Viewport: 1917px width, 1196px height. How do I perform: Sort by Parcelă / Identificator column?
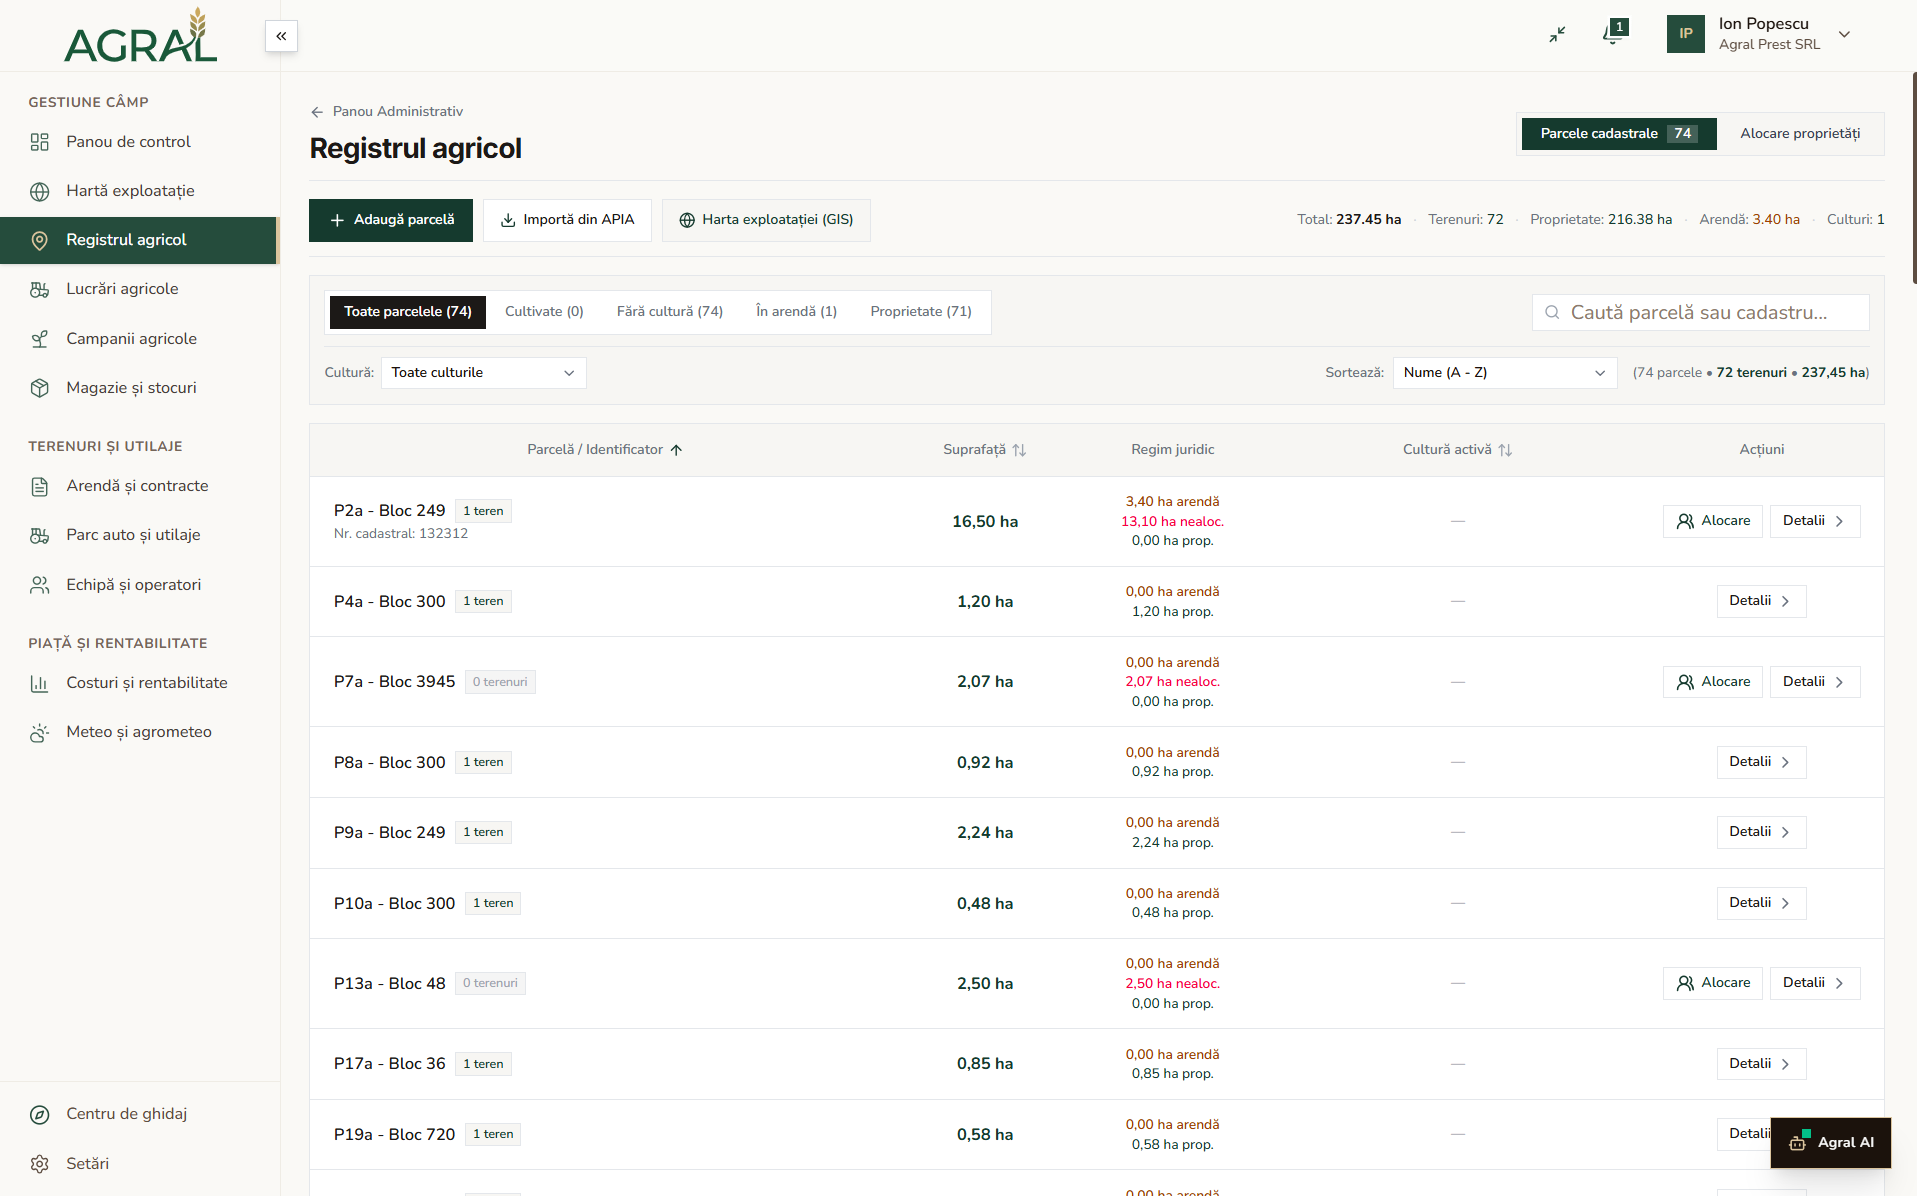tap(604, 450)
